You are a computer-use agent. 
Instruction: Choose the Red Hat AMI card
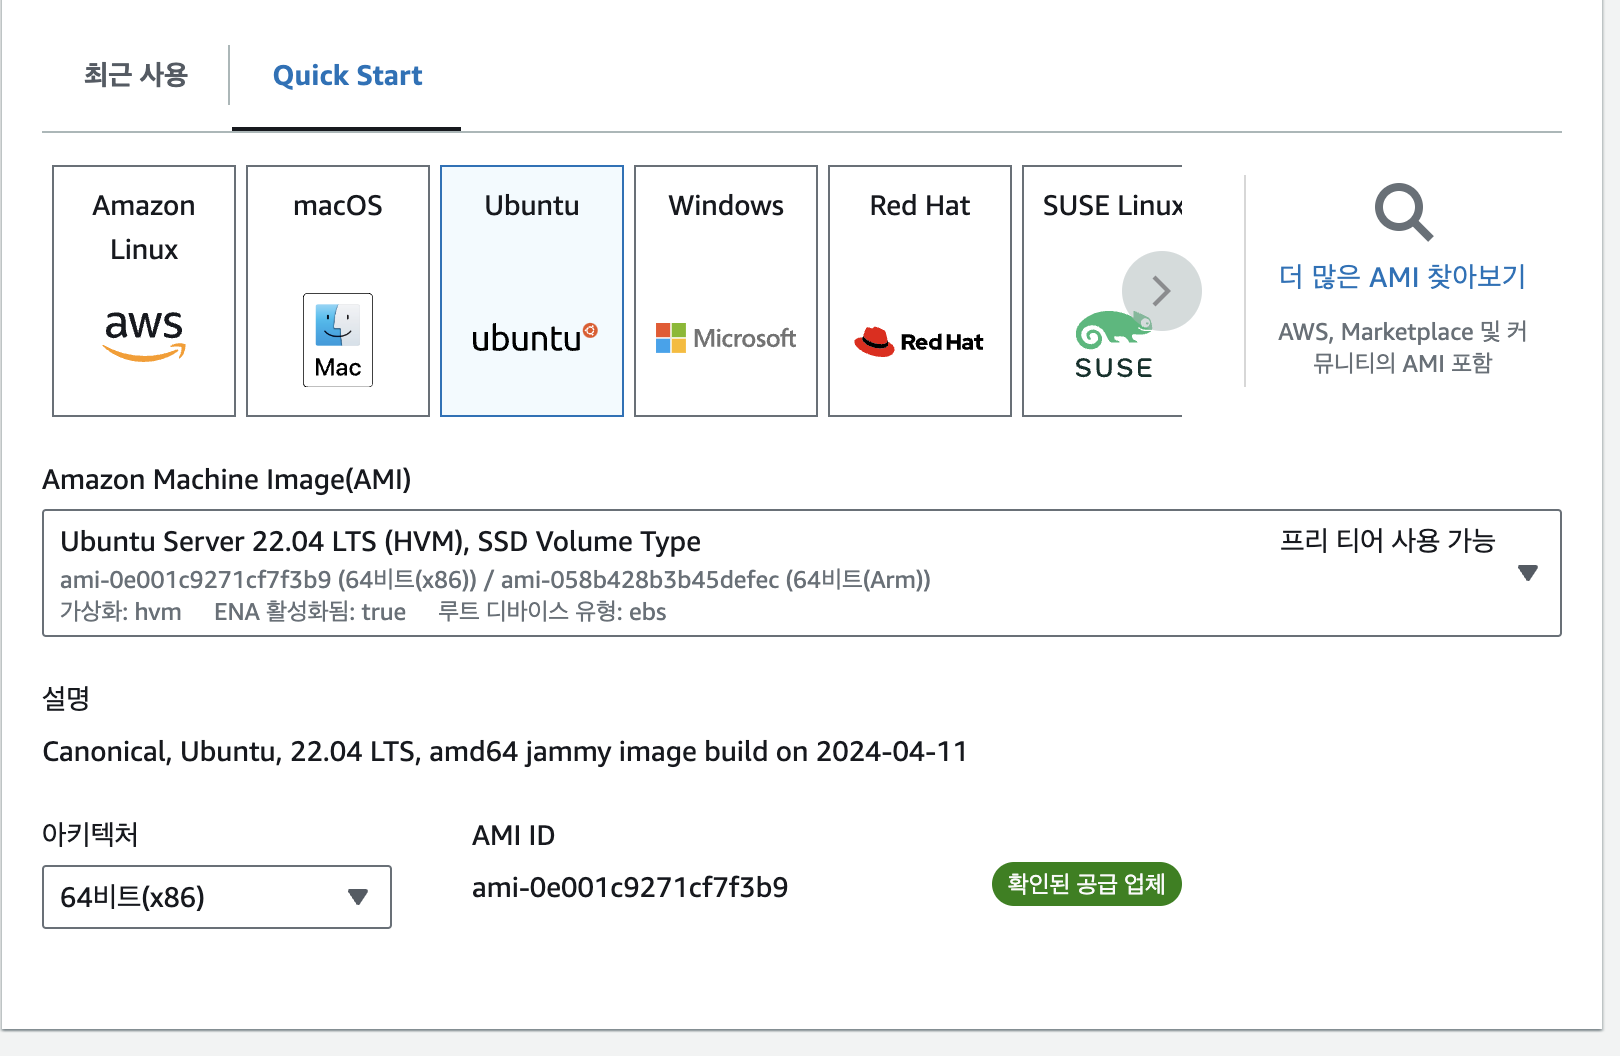coord(920,291)
